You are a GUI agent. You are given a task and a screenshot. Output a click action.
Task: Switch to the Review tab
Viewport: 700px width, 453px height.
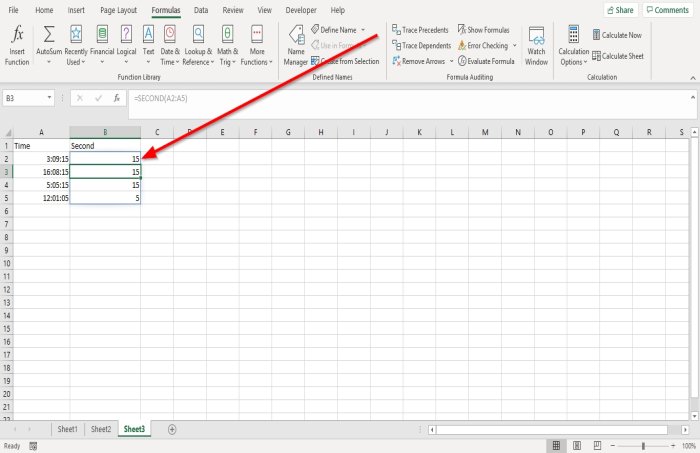233,10
